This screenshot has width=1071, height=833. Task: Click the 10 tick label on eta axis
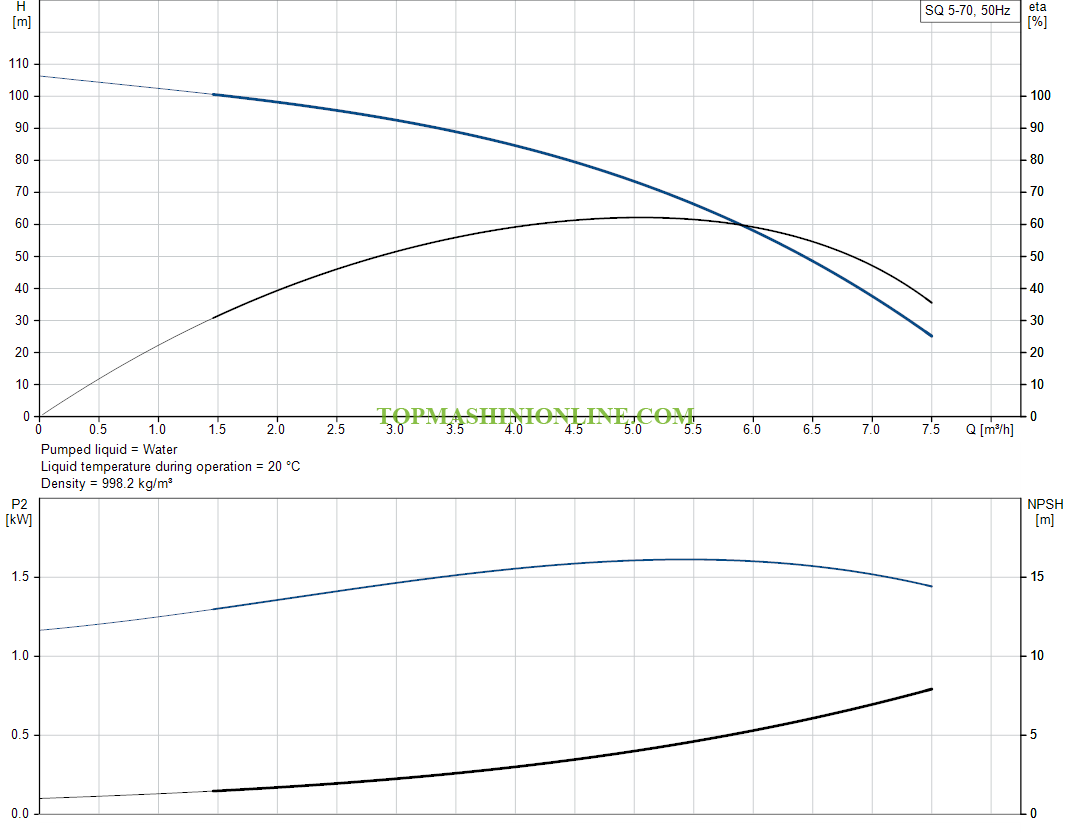pos(1037,384)
